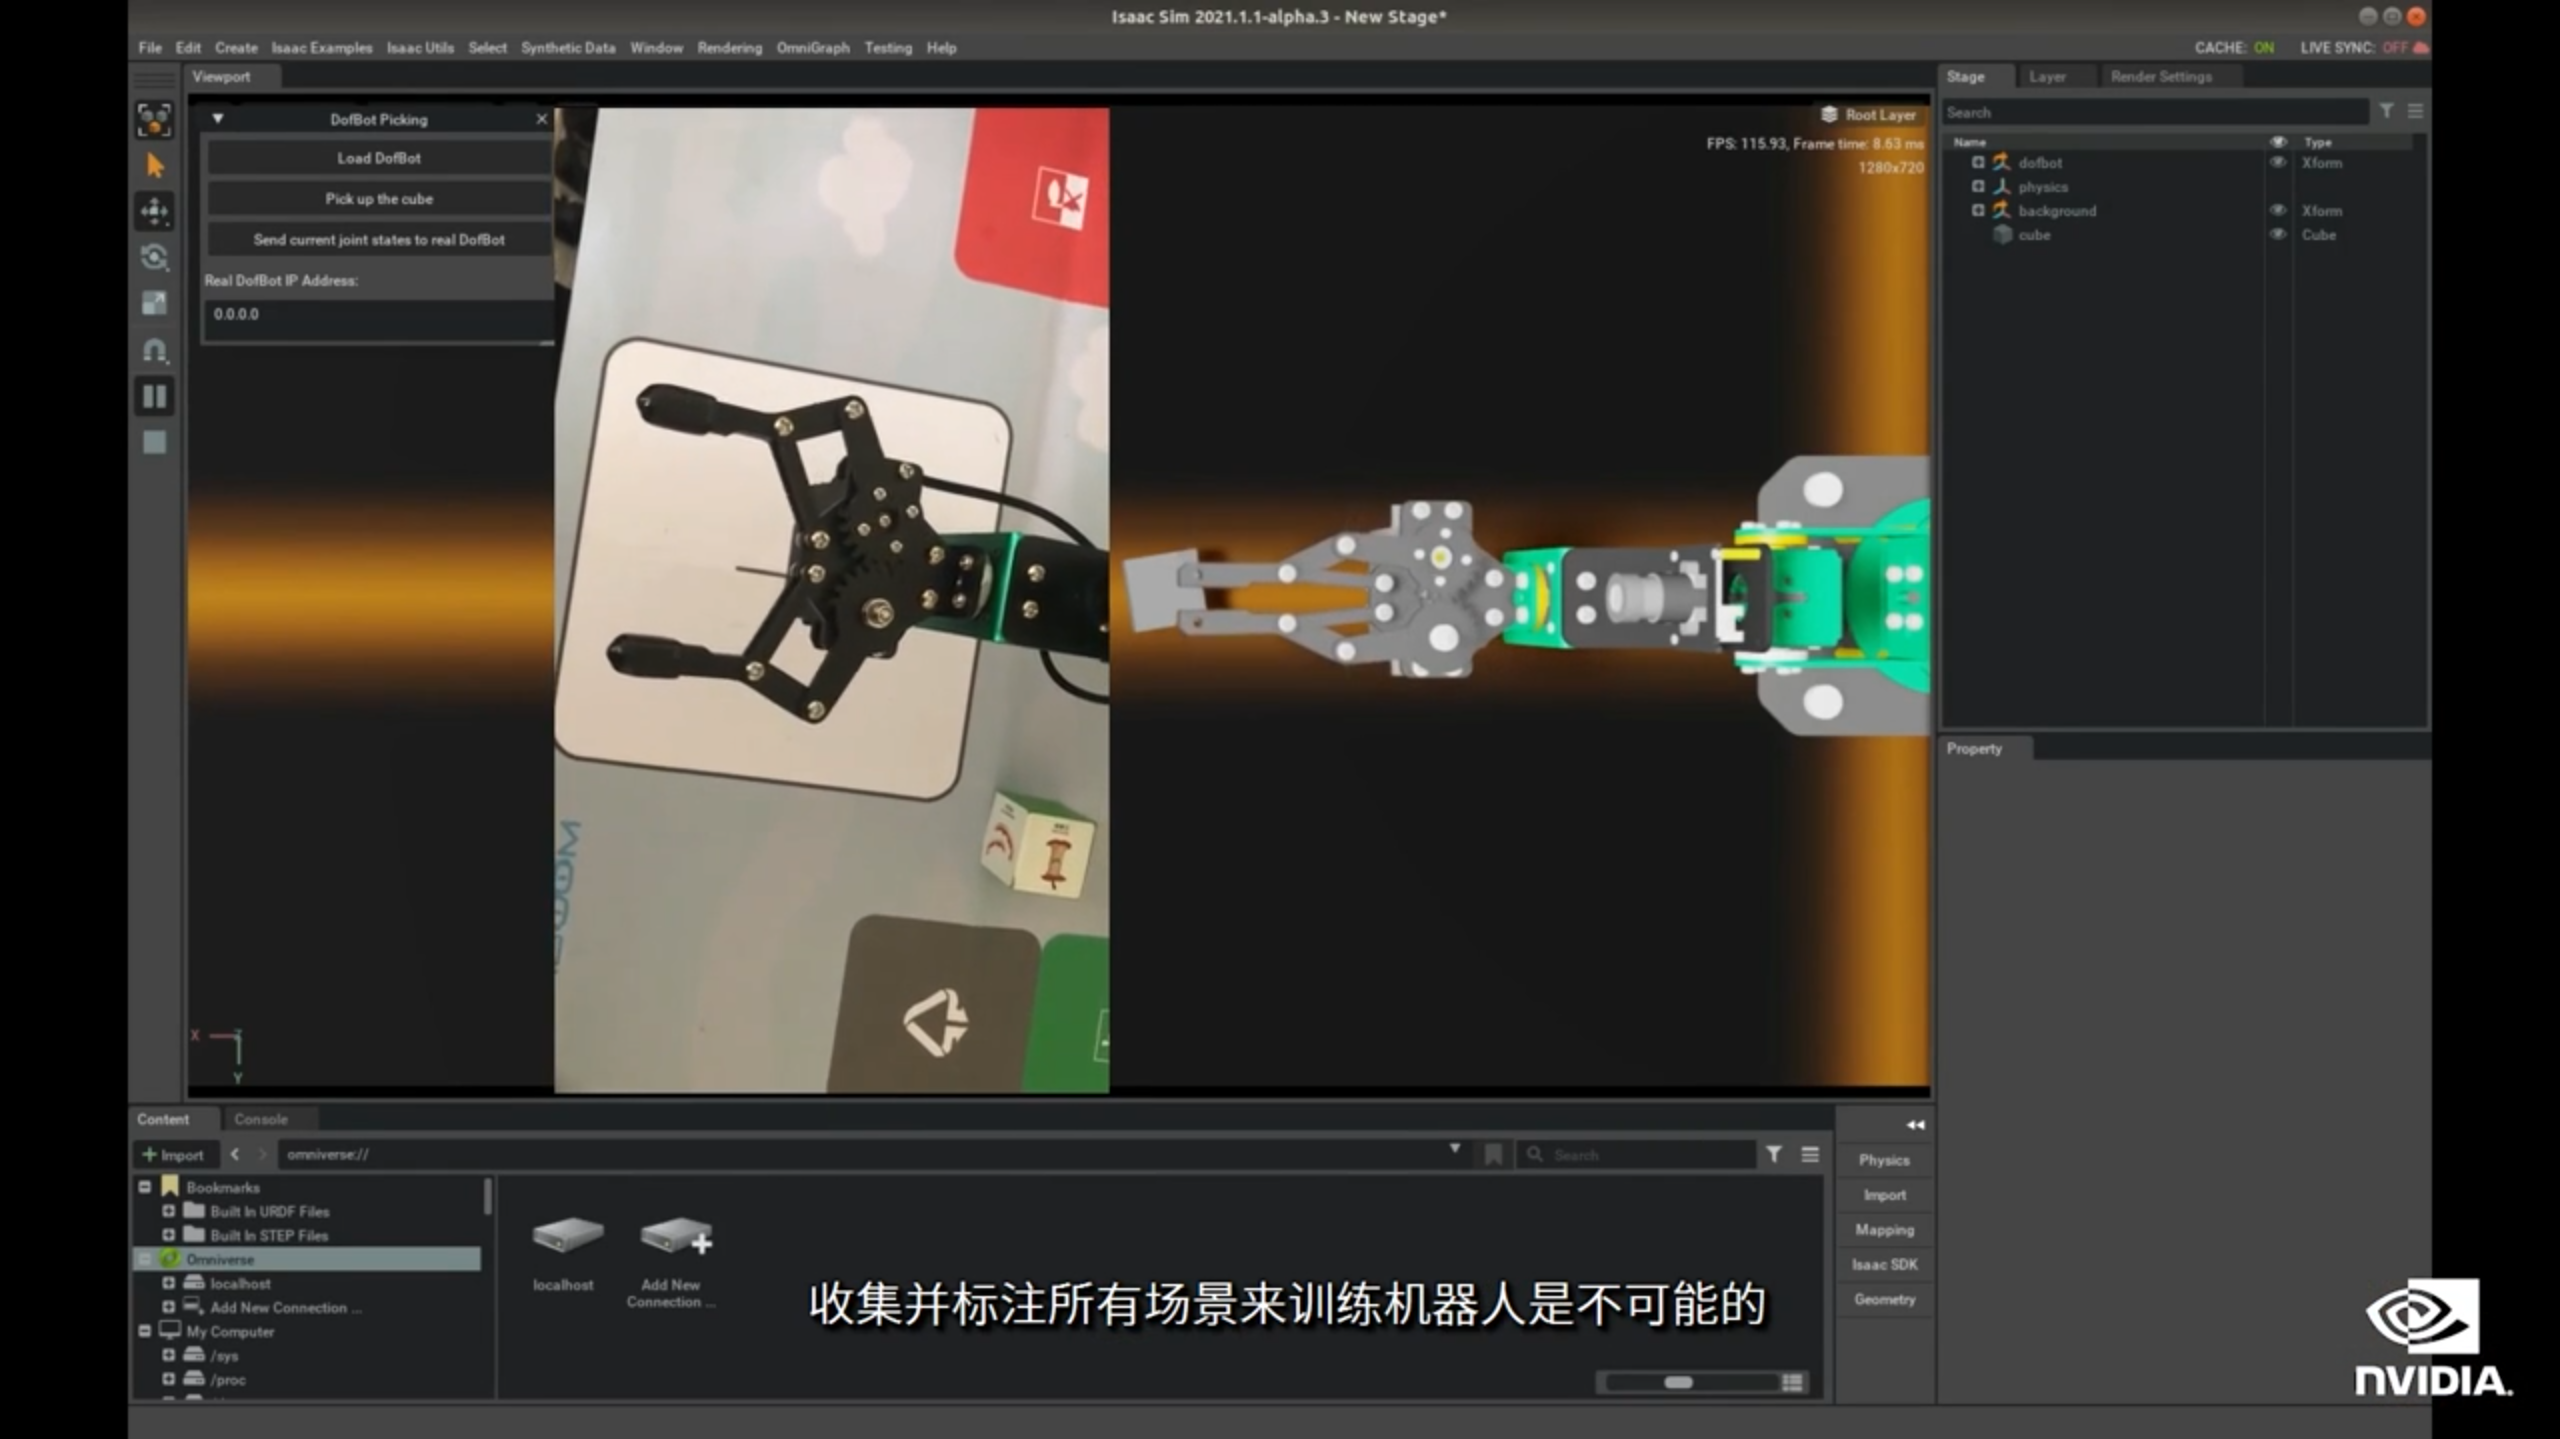The image size is (2560, 1439).
Task: Click the Stage search field
Action: 2156,113
